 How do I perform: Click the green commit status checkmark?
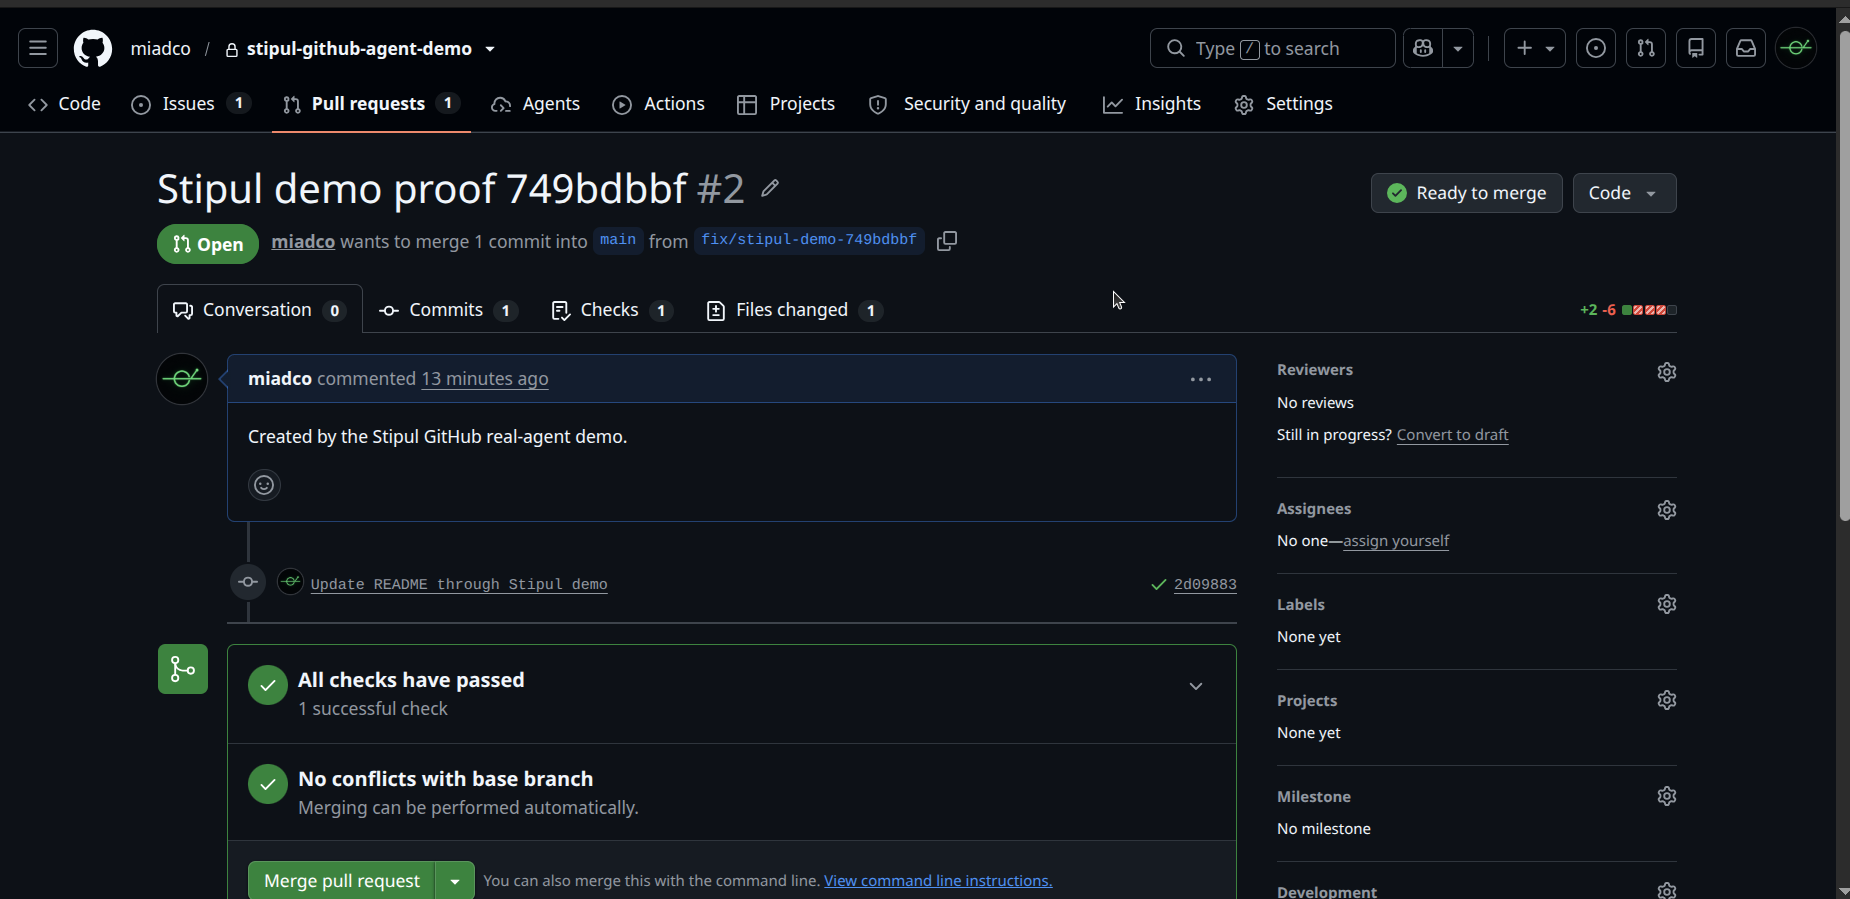coord(1159,584)
